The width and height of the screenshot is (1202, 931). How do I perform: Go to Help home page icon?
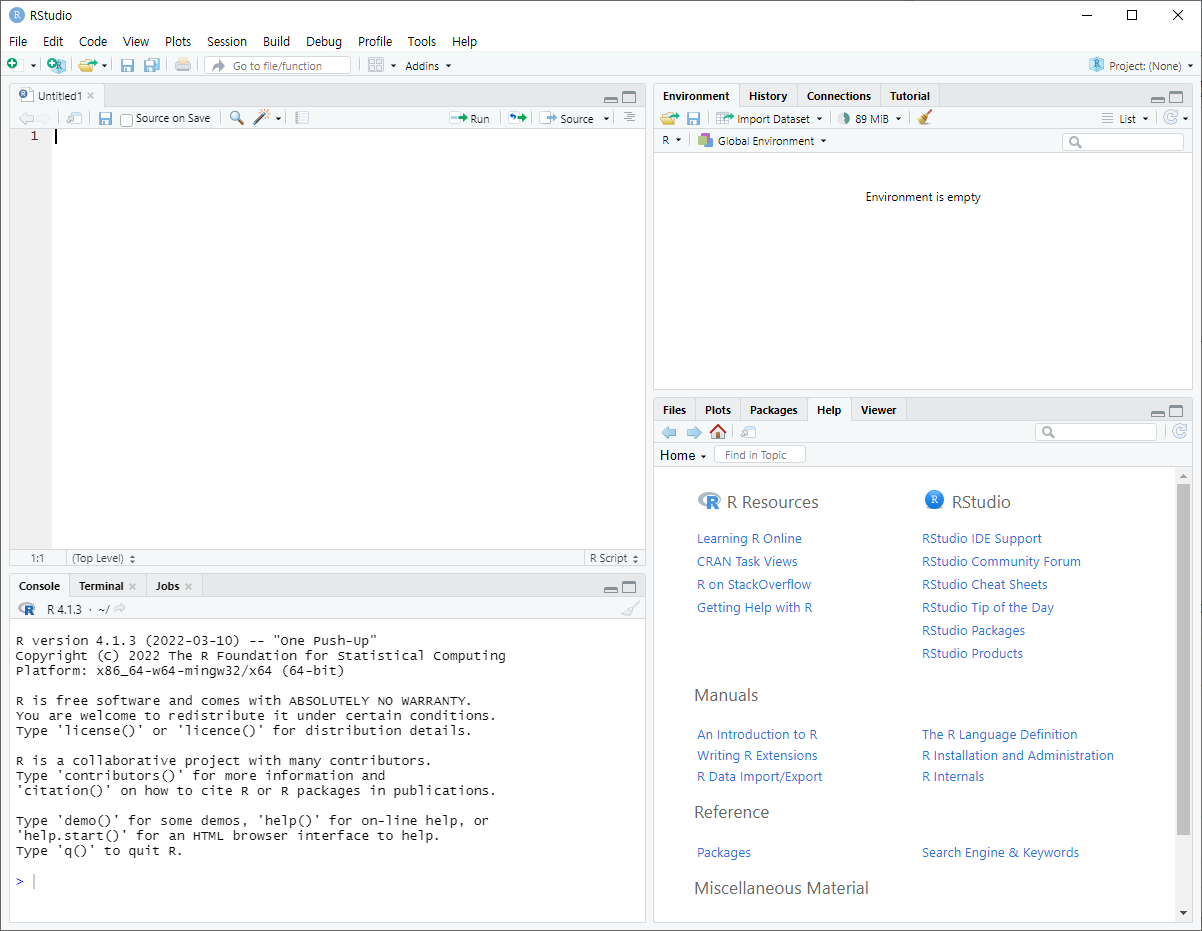click(718, 432)
